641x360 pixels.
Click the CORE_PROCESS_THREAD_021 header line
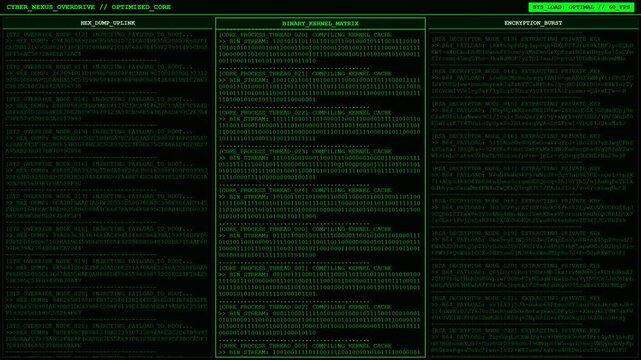(x=305, y=74)
